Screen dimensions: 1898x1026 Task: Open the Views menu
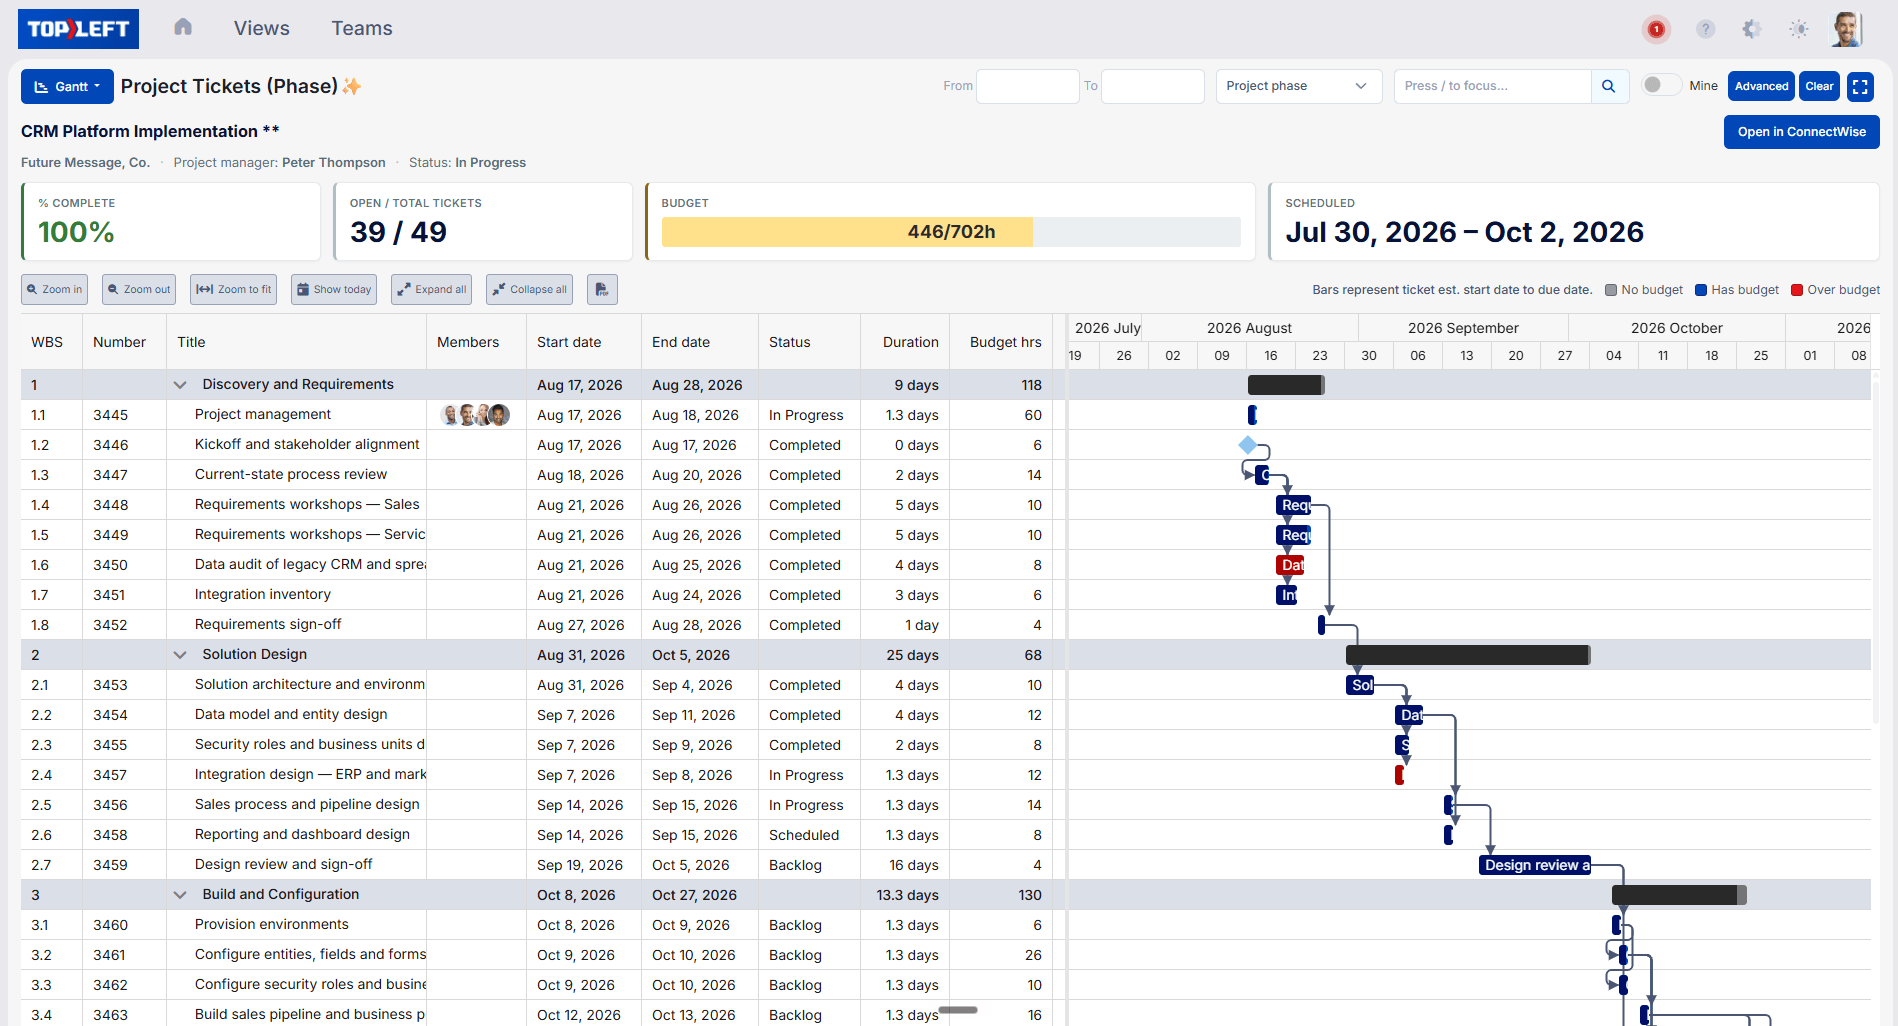click(x=262, y=28)
